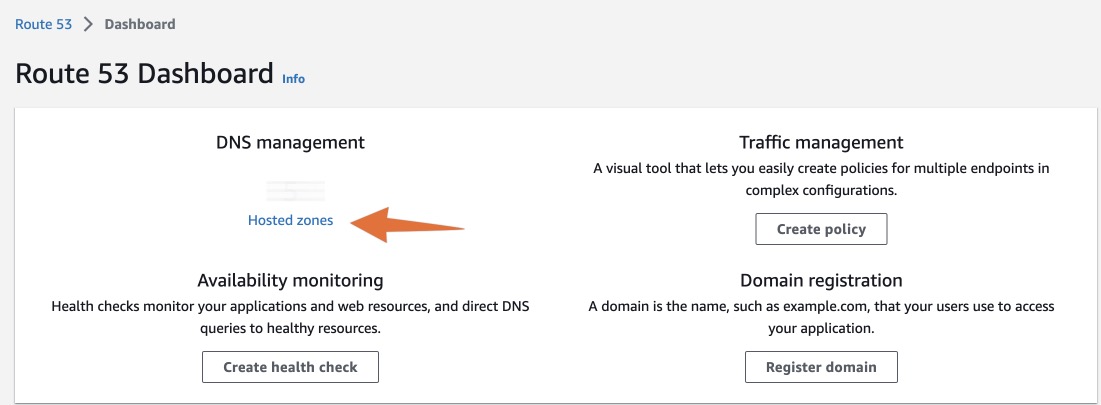Image resolution: width=1101 pixels, height=405 pixels.
Task: Click the Create policy button
Action: (821, 229)
